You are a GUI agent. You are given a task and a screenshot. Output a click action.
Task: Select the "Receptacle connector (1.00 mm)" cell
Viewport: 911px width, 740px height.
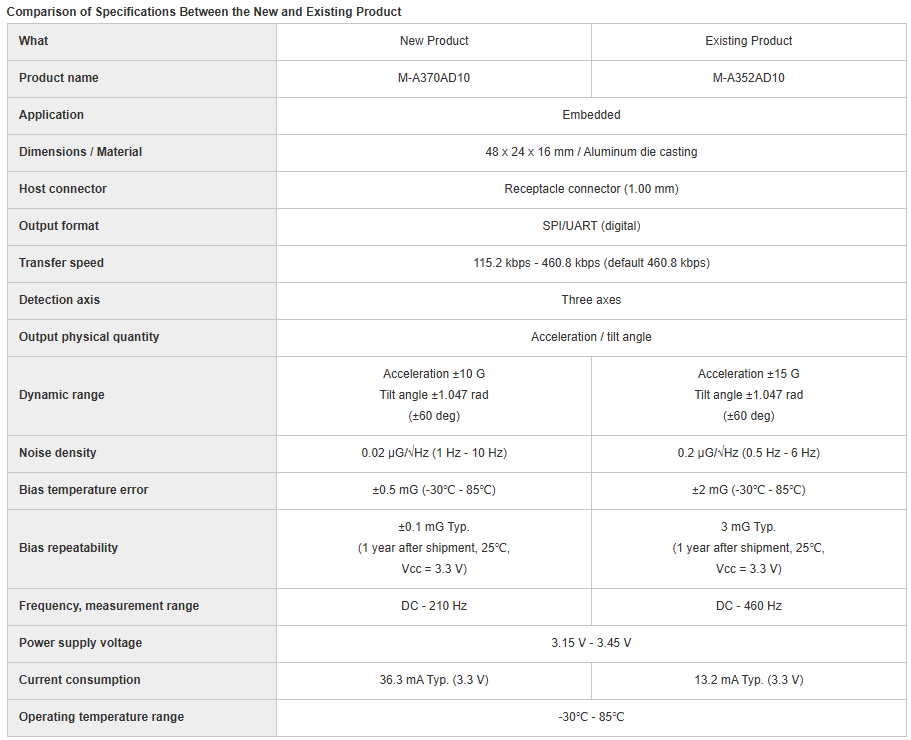point(591,189)
